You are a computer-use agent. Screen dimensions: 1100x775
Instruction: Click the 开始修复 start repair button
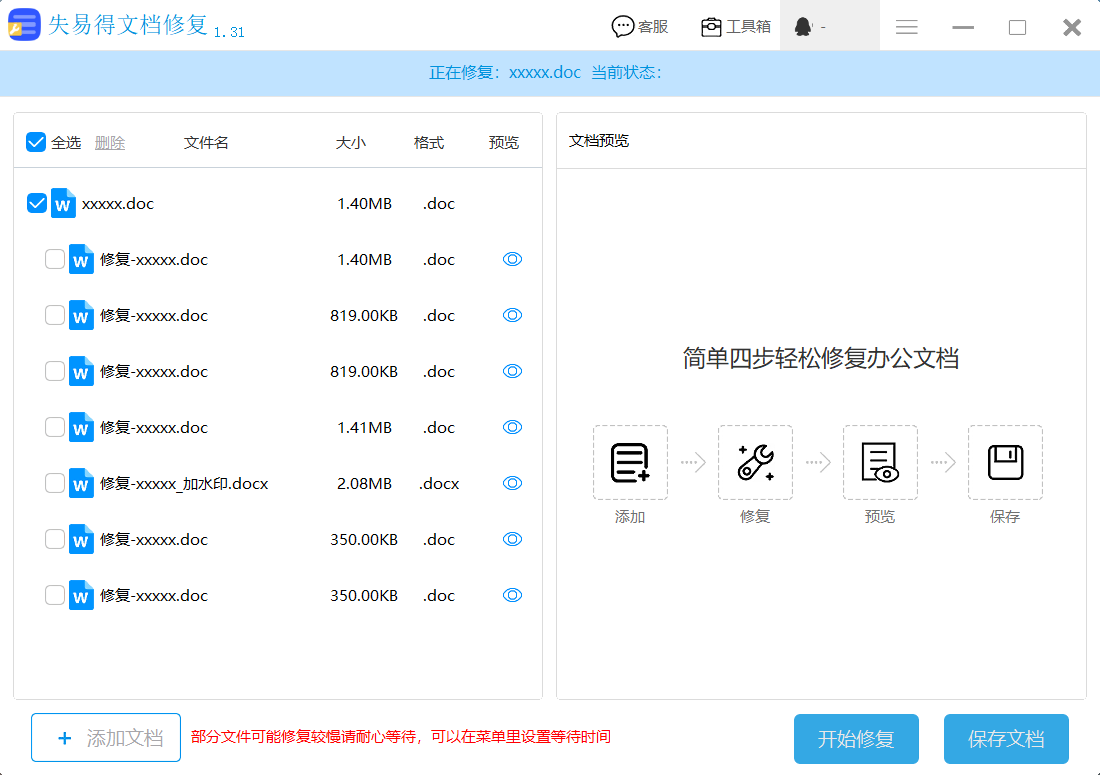(x=855, y=739)
